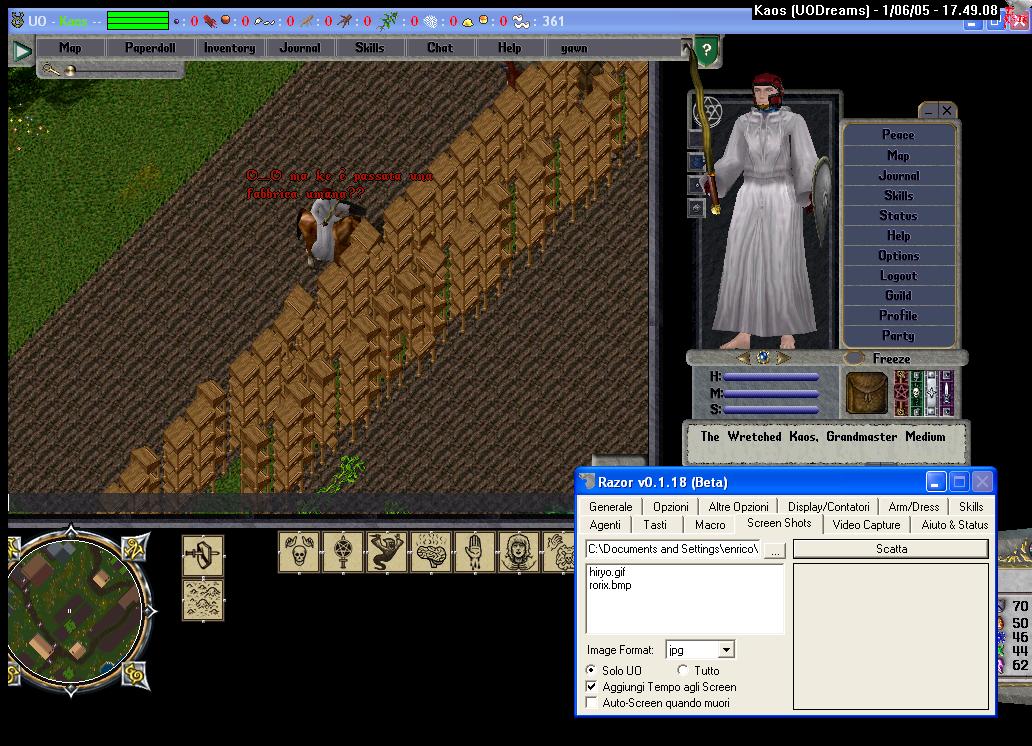Open the Agenti tab in Razor
Image resolution: width=1032 pixels, height=746 pixels.
click(605, 525)
